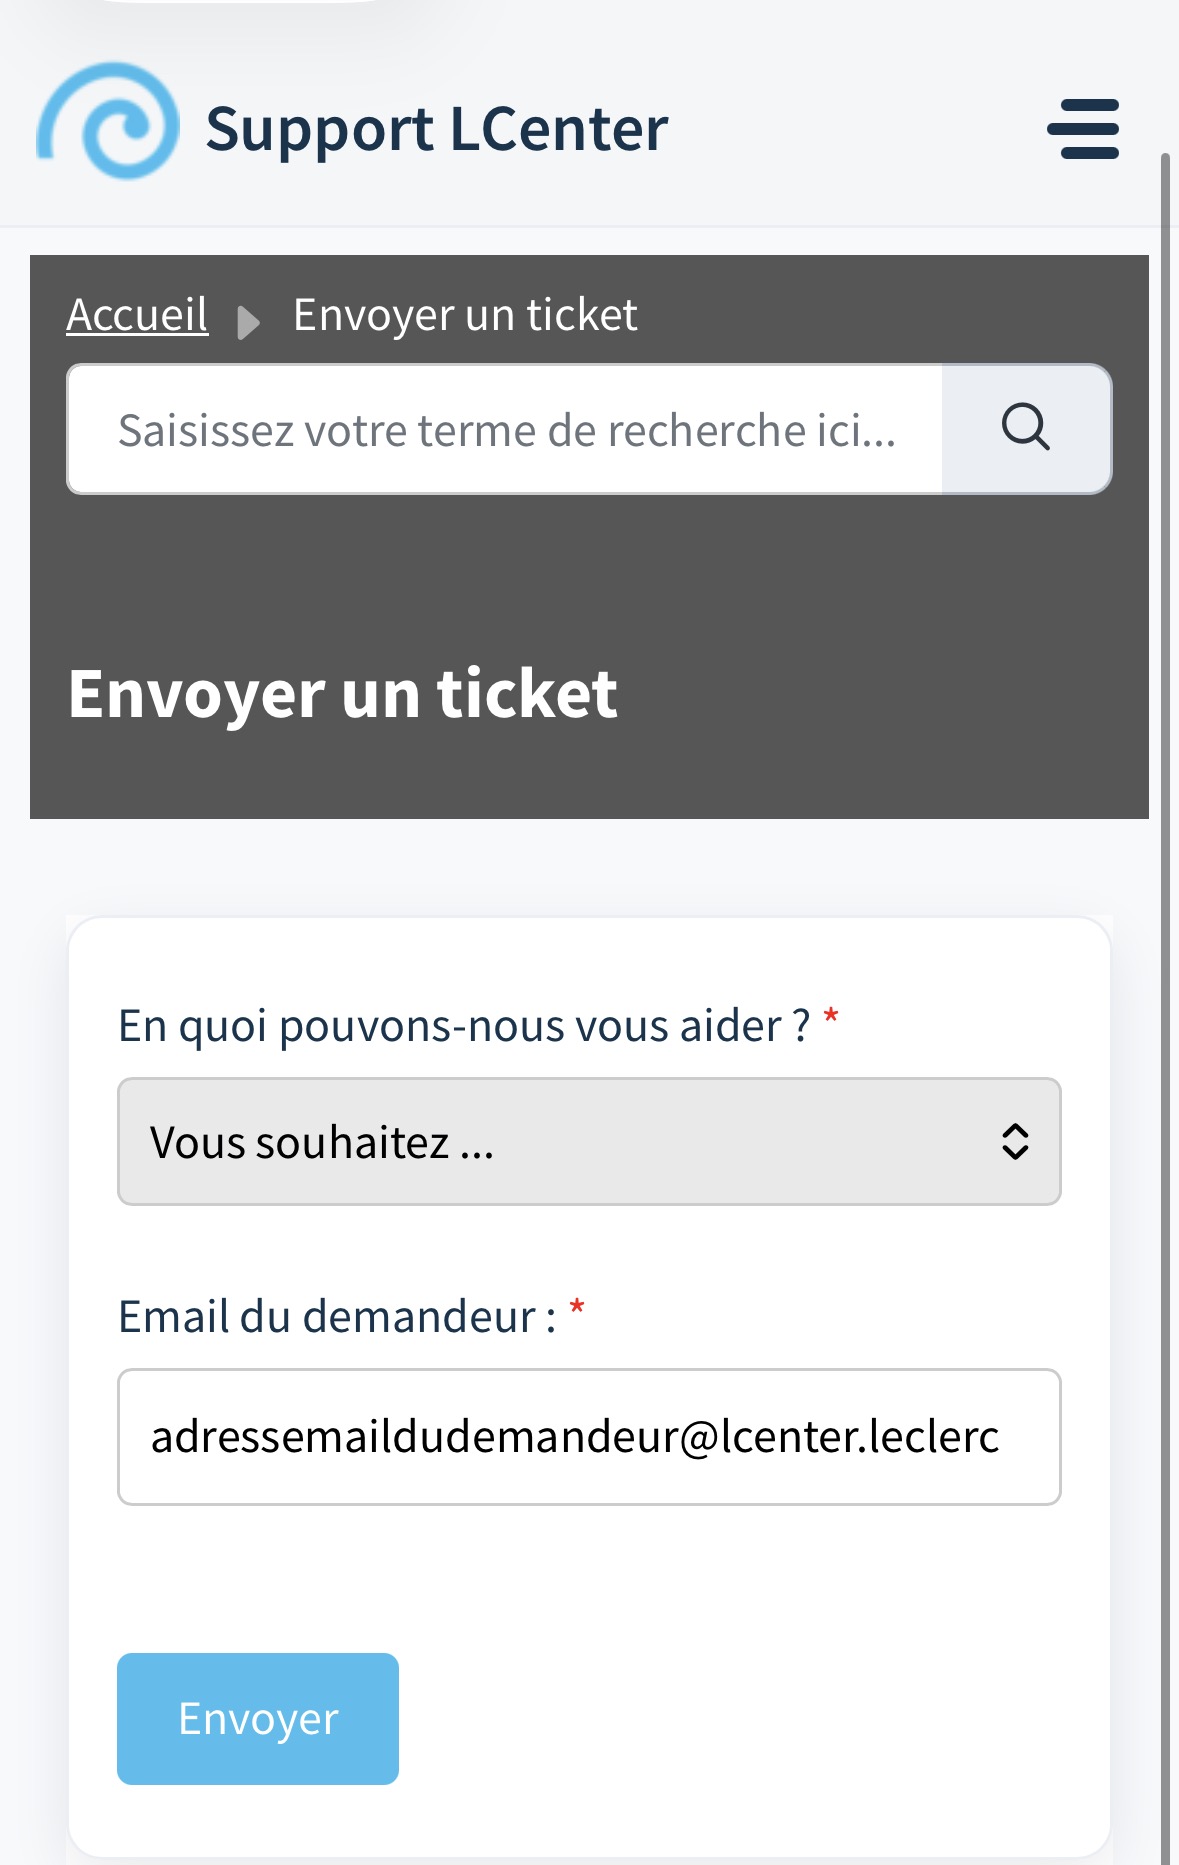Click the 'Envoyer un ticket' breadcrumb item
The height and width of the screenshot is (1865, 1179).
pyautogui.click(x=465, y=315)
